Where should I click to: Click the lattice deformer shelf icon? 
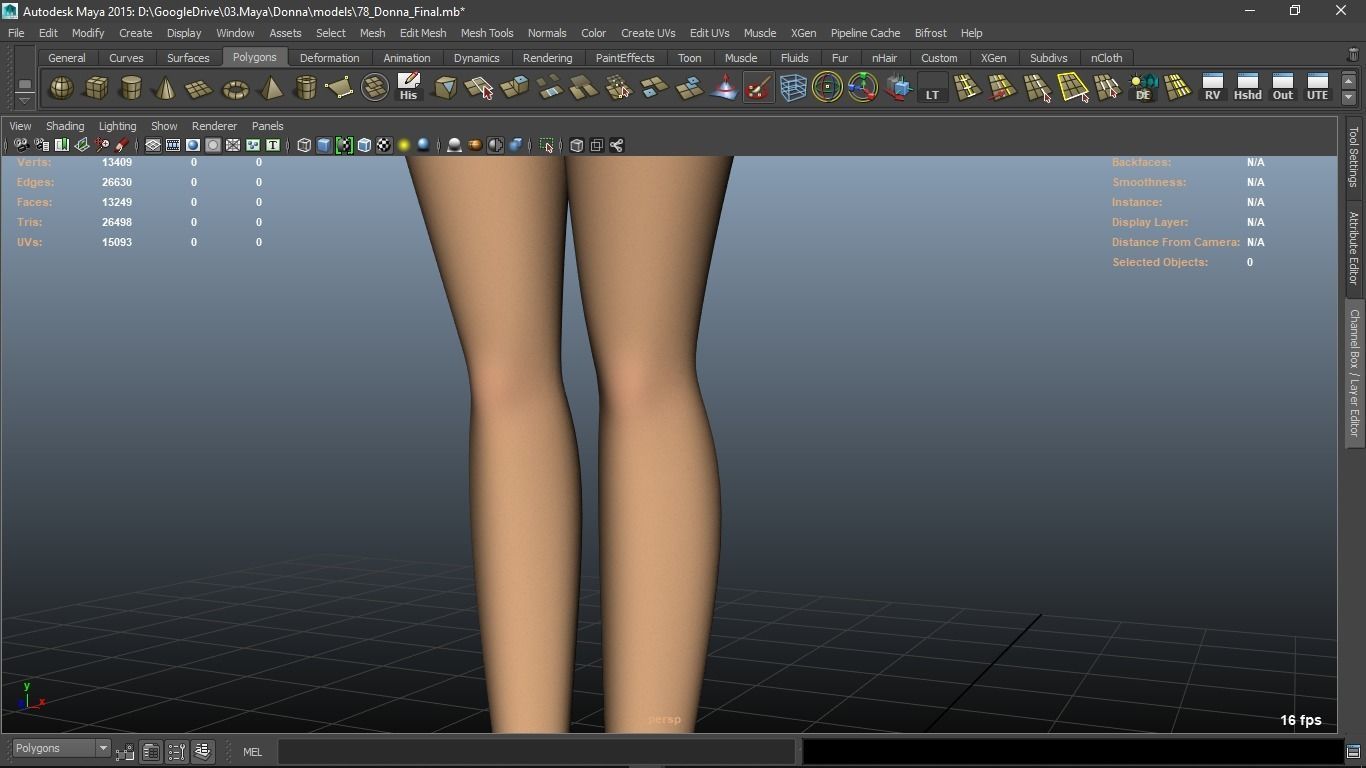(x=793, y=88)
